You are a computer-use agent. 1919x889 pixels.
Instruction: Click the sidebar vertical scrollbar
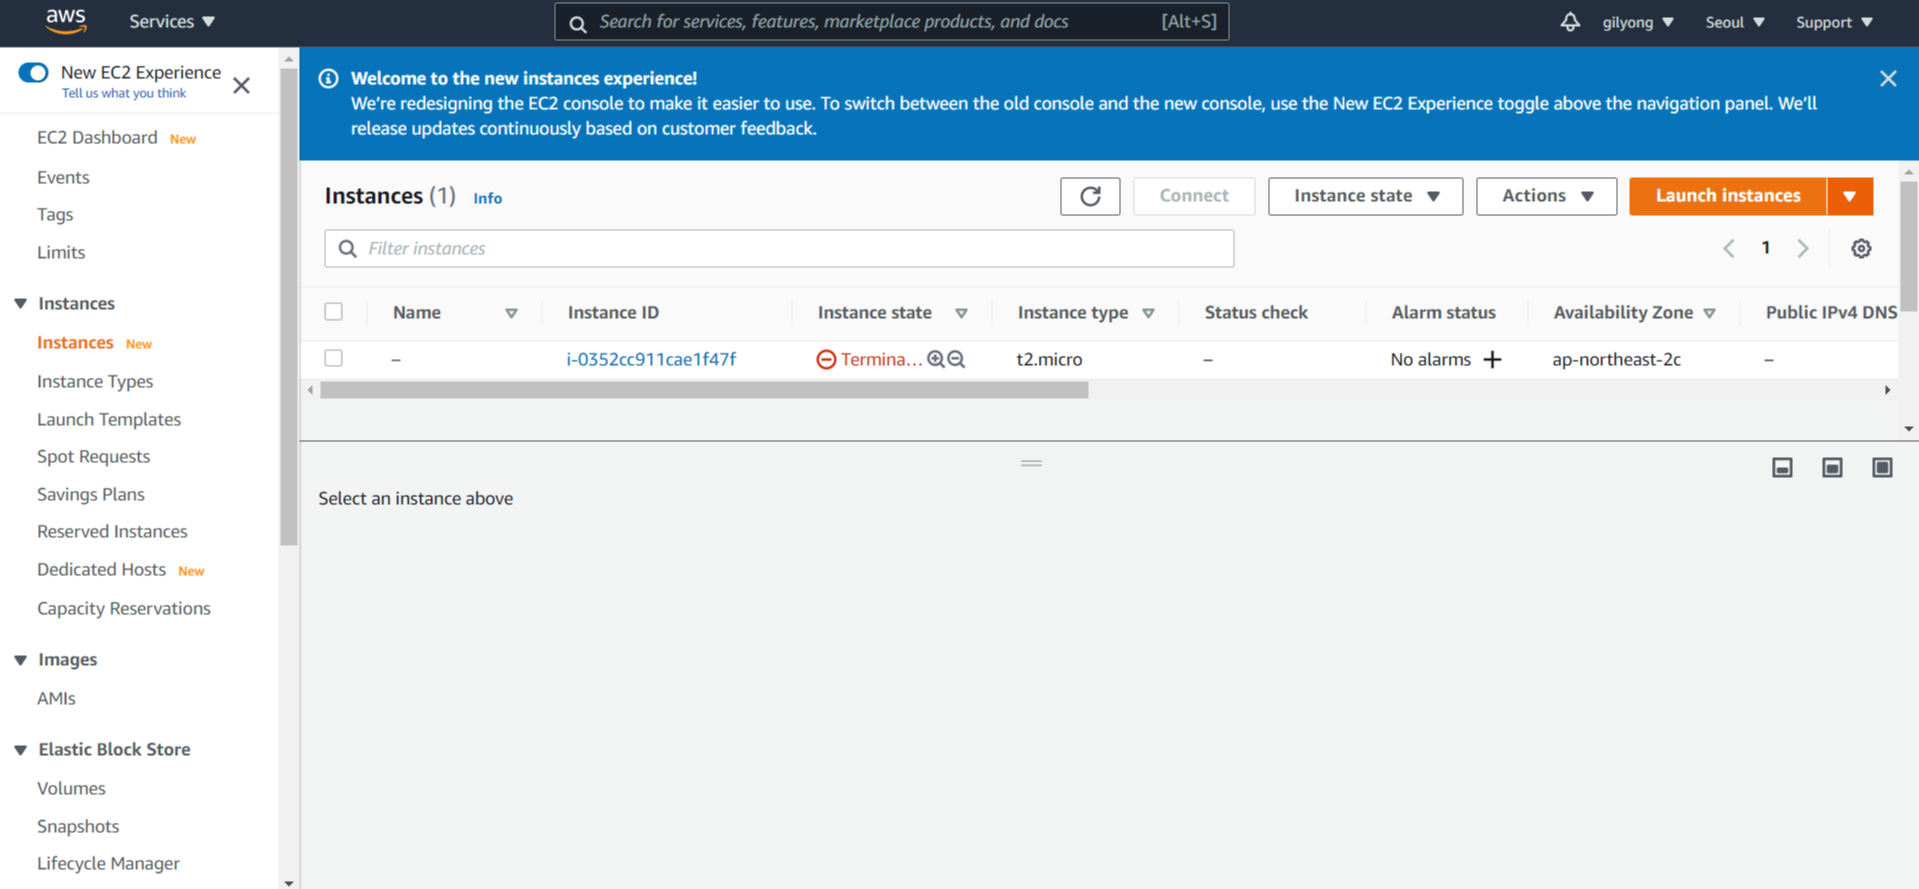pos(289,305)
